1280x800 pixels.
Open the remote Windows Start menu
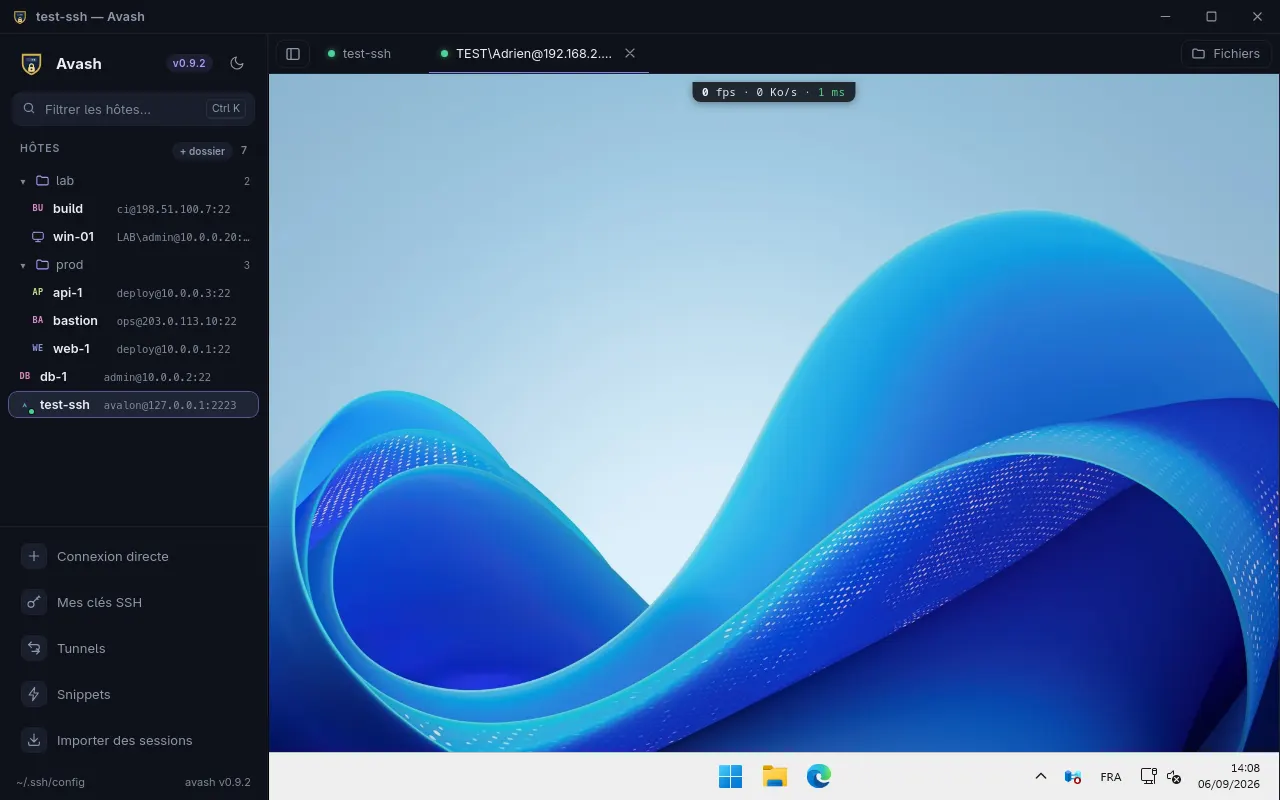click(730, 776)
